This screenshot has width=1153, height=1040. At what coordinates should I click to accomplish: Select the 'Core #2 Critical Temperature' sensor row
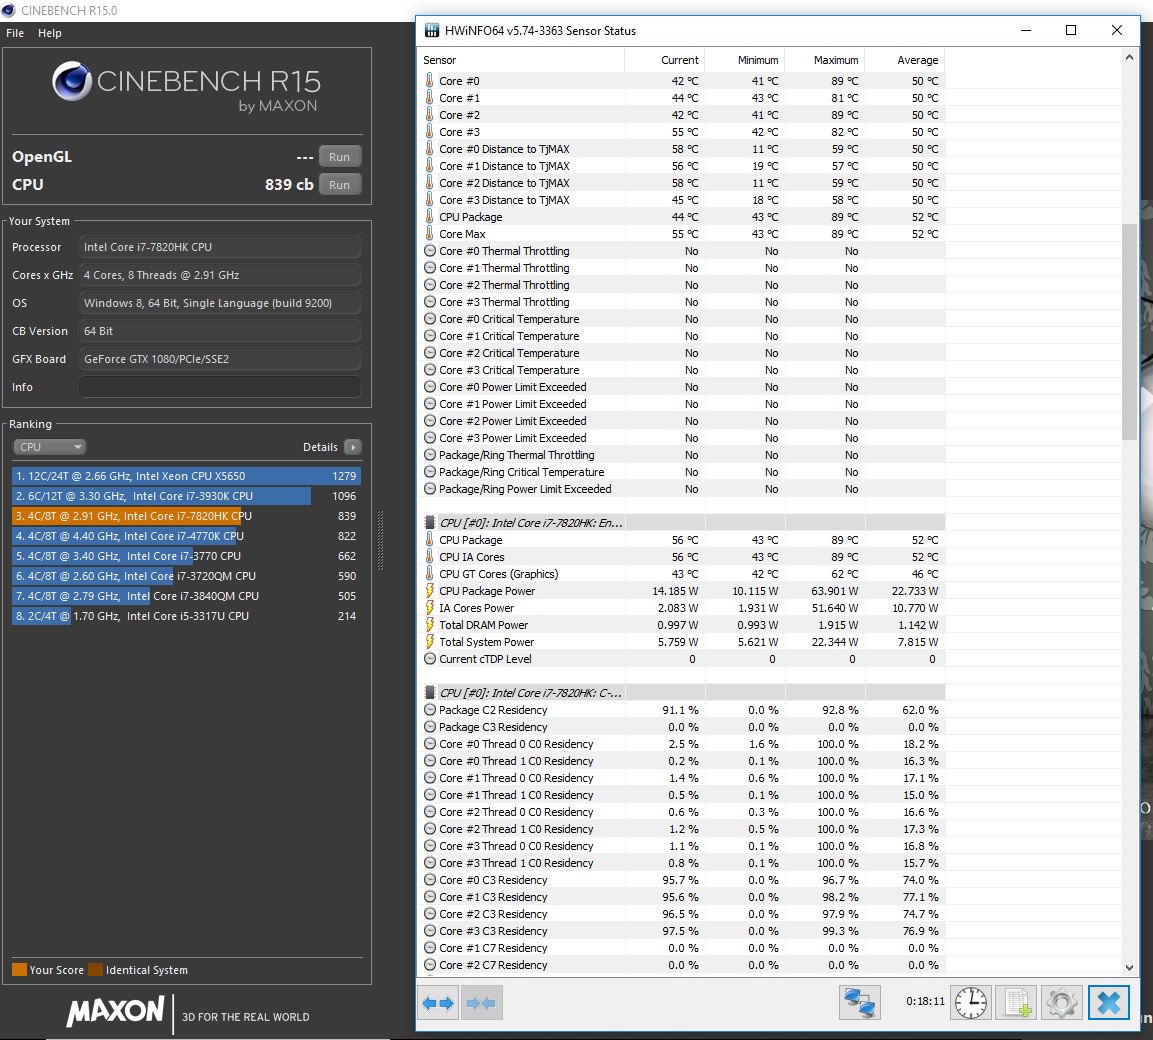pyautogui.click(x=682, y=352)
